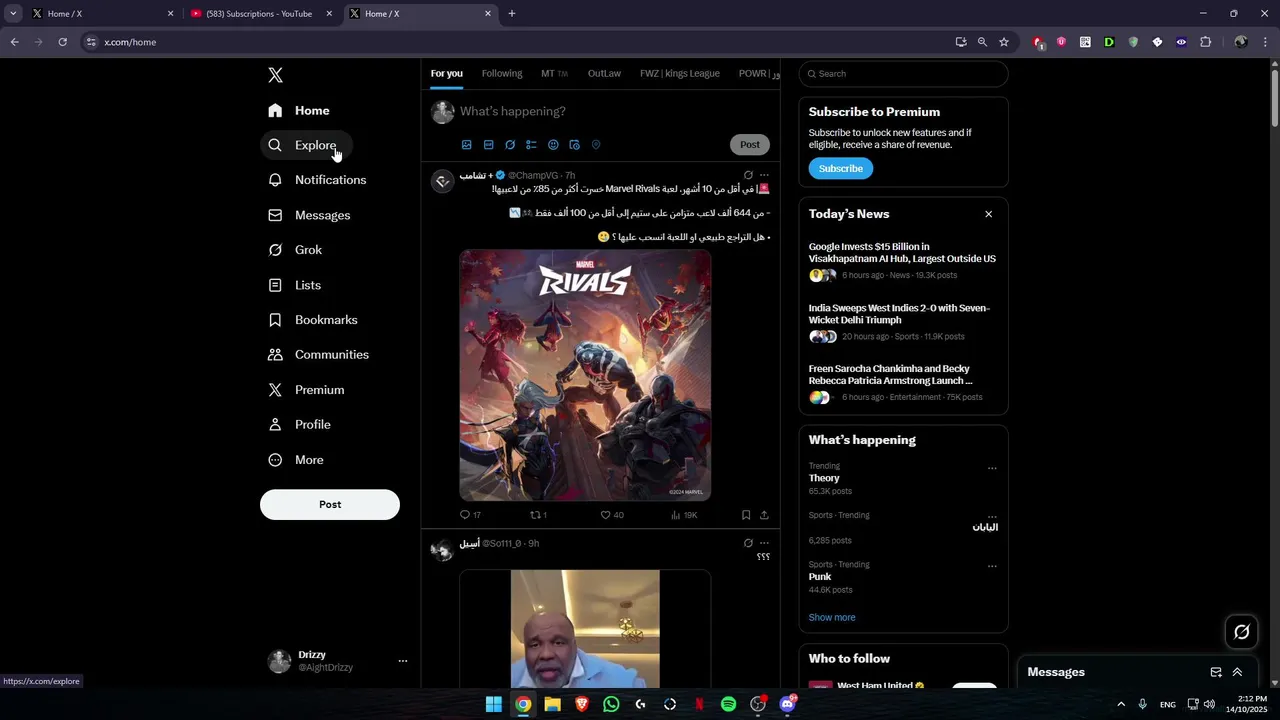The image size is (1280, 720).
Task: Share the Marvel Rivals post
Action: [764, 515]
